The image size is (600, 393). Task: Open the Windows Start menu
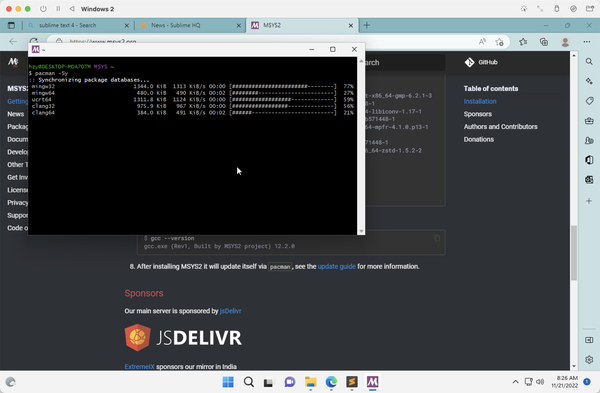(x=228, y=382)
